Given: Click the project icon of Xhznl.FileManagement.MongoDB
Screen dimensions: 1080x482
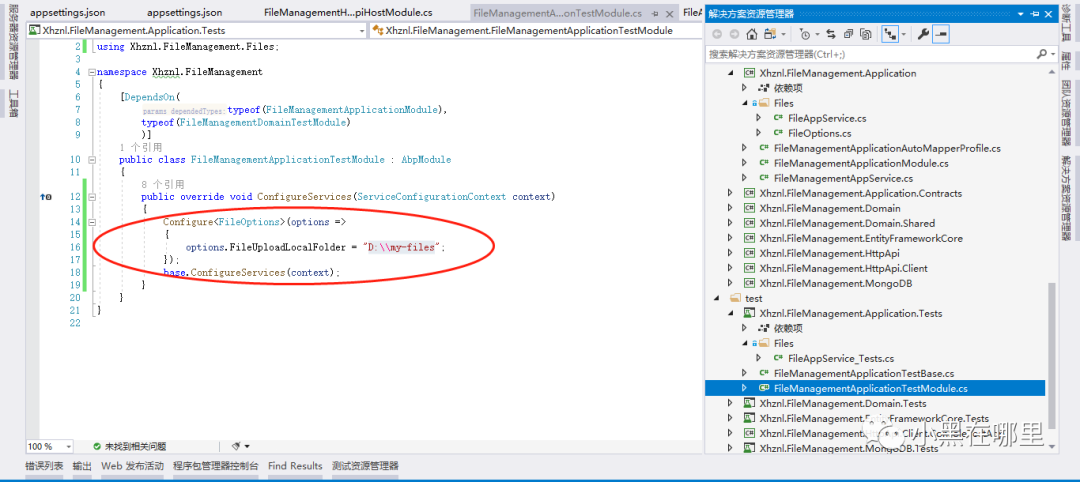Looking at the screenshot, I should click(x=750, y=284).
